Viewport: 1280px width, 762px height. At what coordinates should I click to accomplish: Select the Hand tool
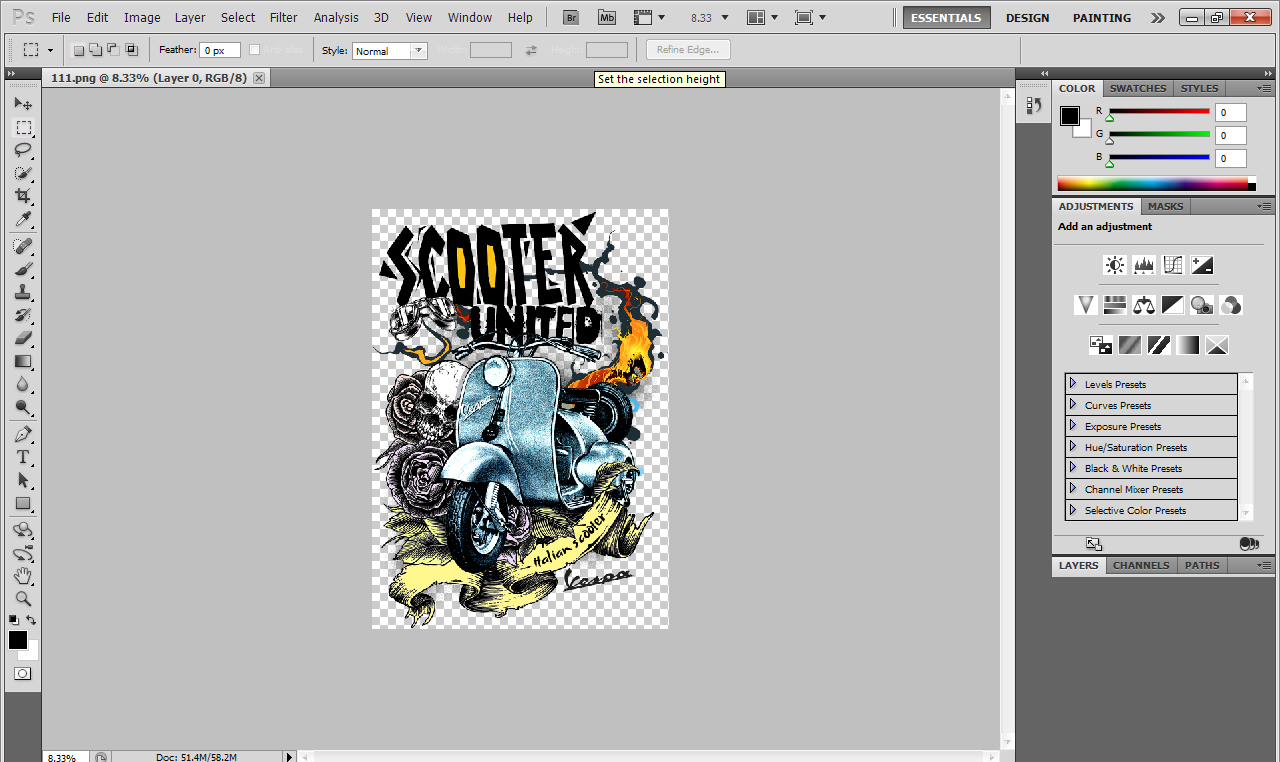23,576
